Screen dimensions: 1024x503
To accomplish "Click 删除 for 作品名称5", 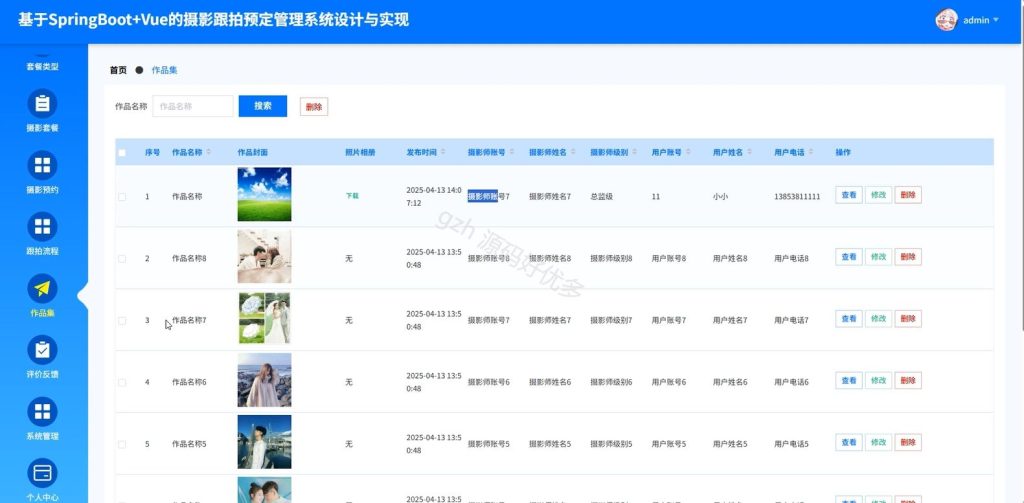I will 908,442.
